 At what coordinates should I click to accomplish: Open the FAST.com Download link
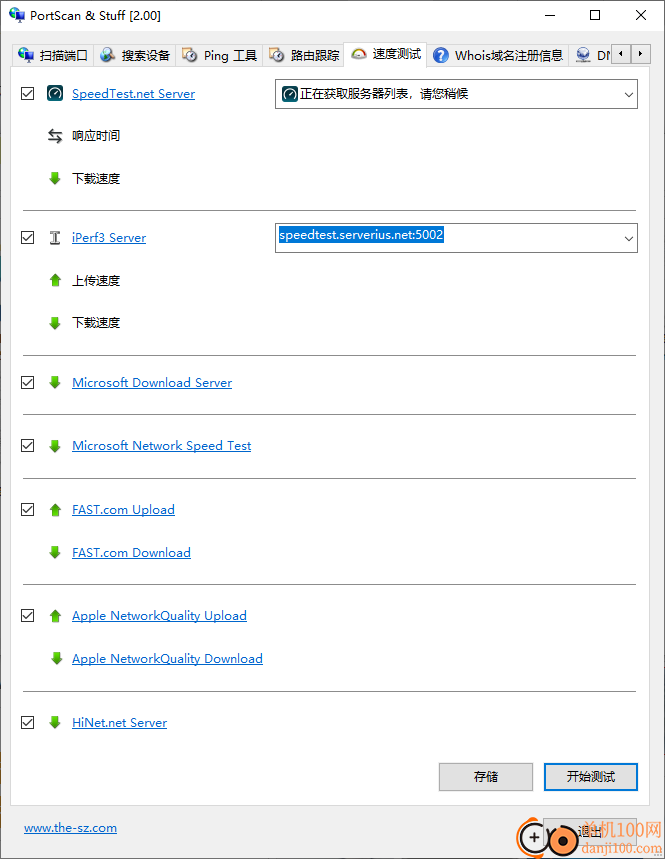pos(131,552)
